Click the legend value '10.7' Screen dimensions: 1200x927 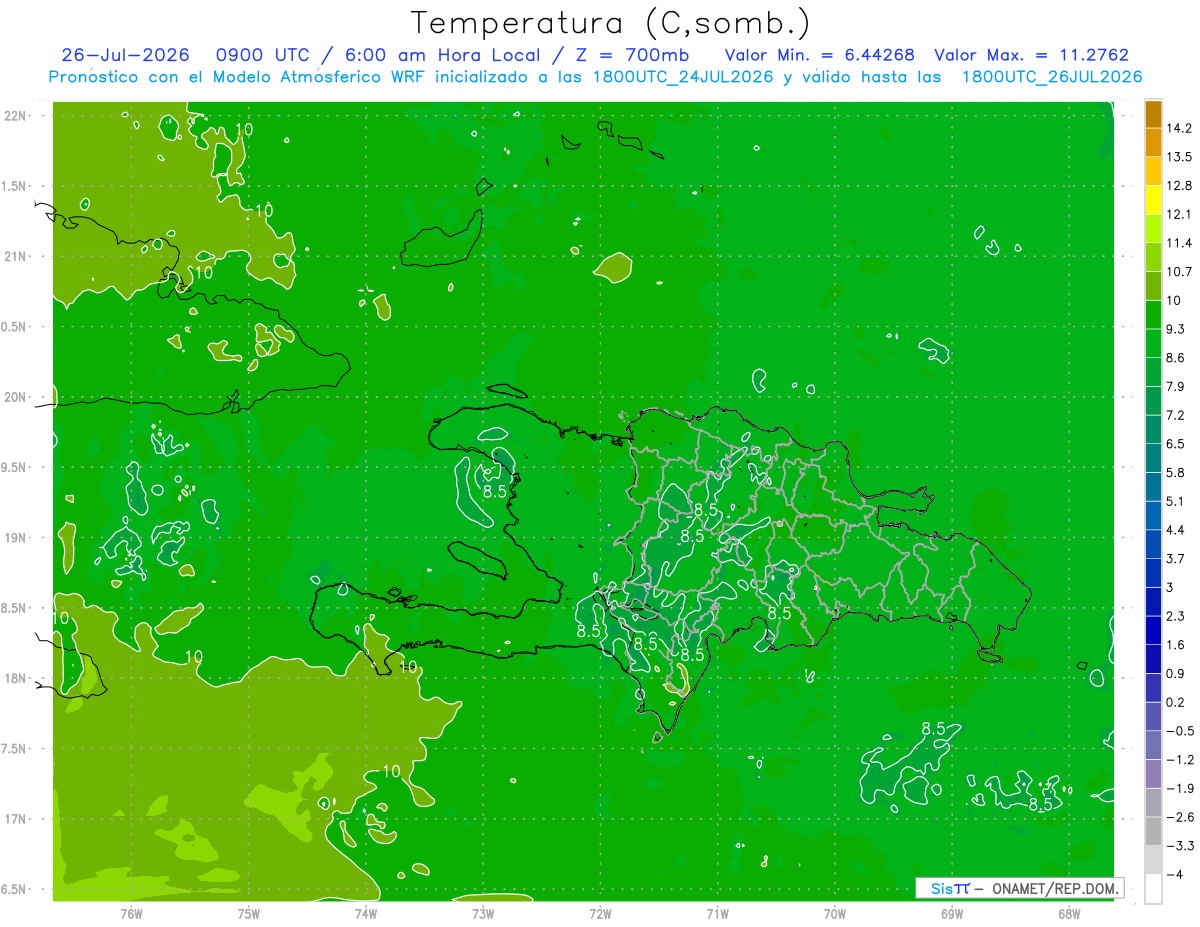[1181, 272]
